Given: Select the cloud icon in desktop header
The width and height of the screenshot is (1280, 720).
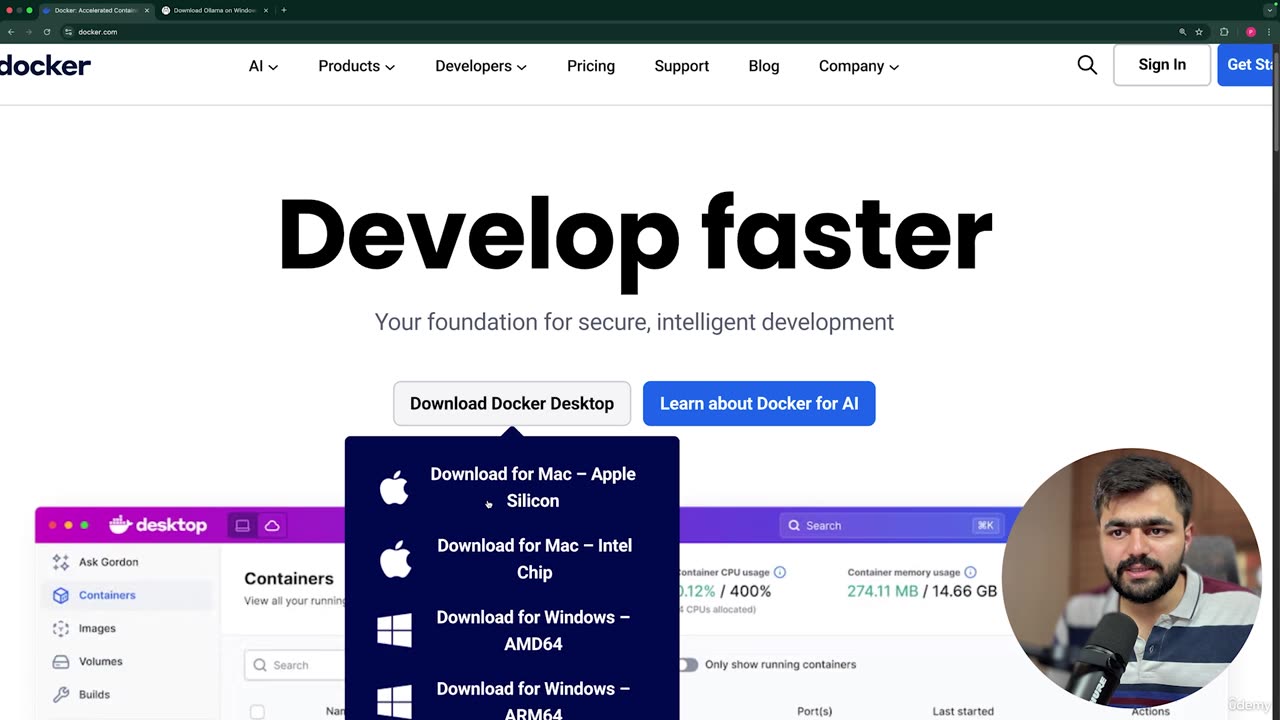Looking at the screenshot, I should 272,525.
